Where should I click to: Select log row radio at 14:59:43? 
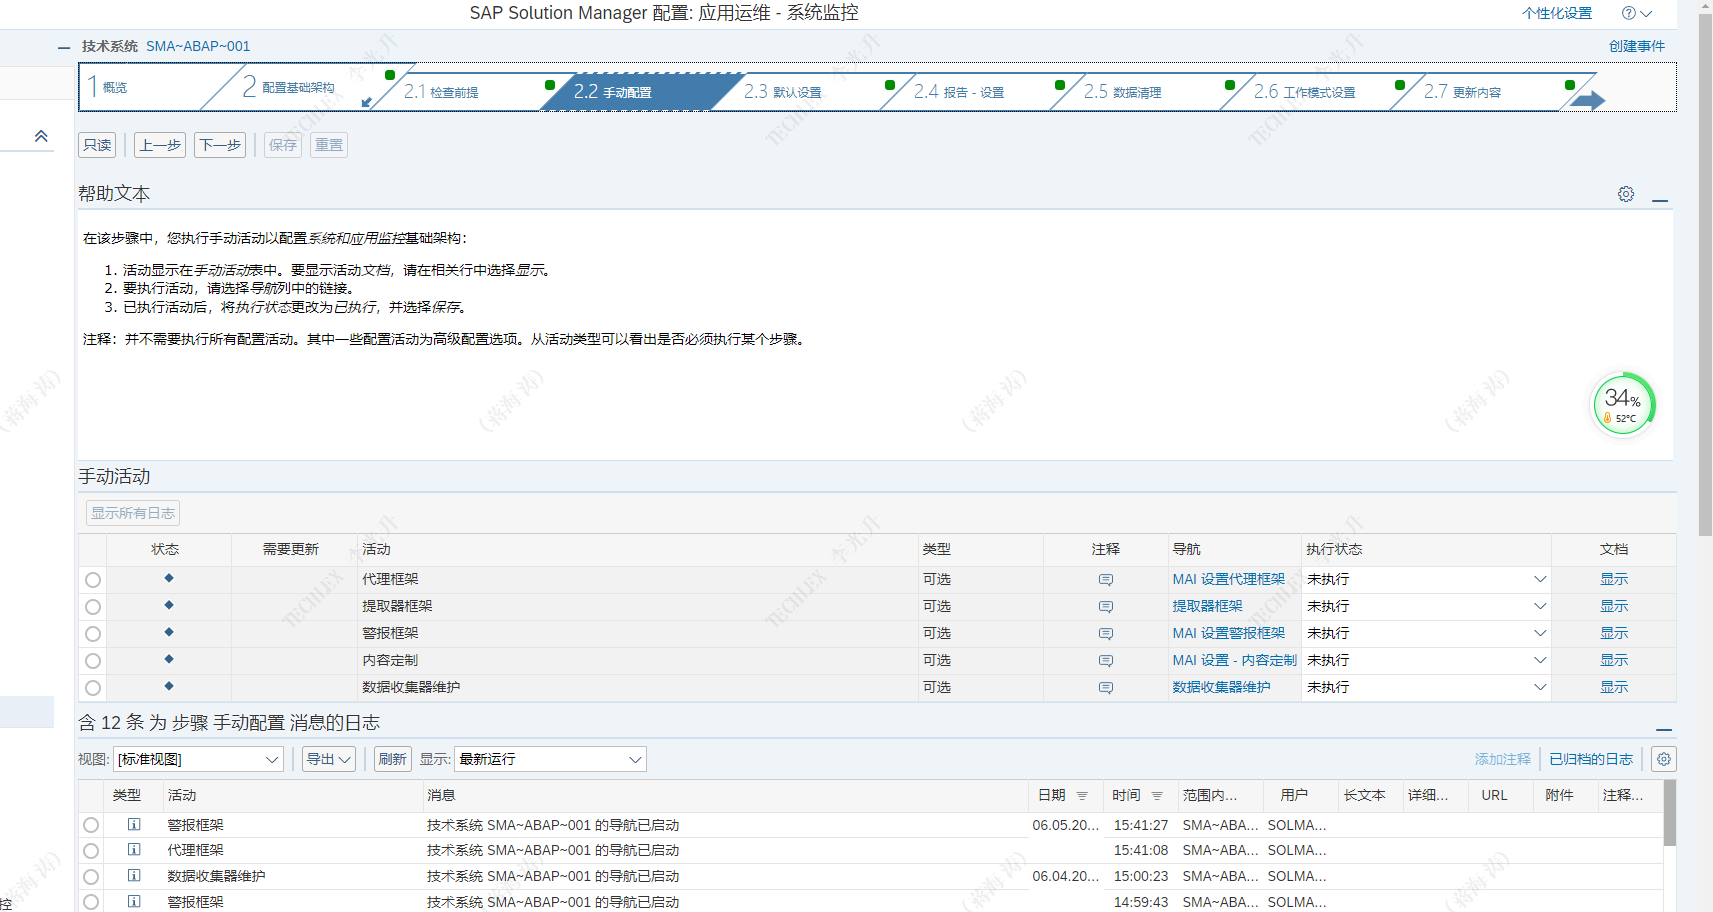(x=91, y=902)
